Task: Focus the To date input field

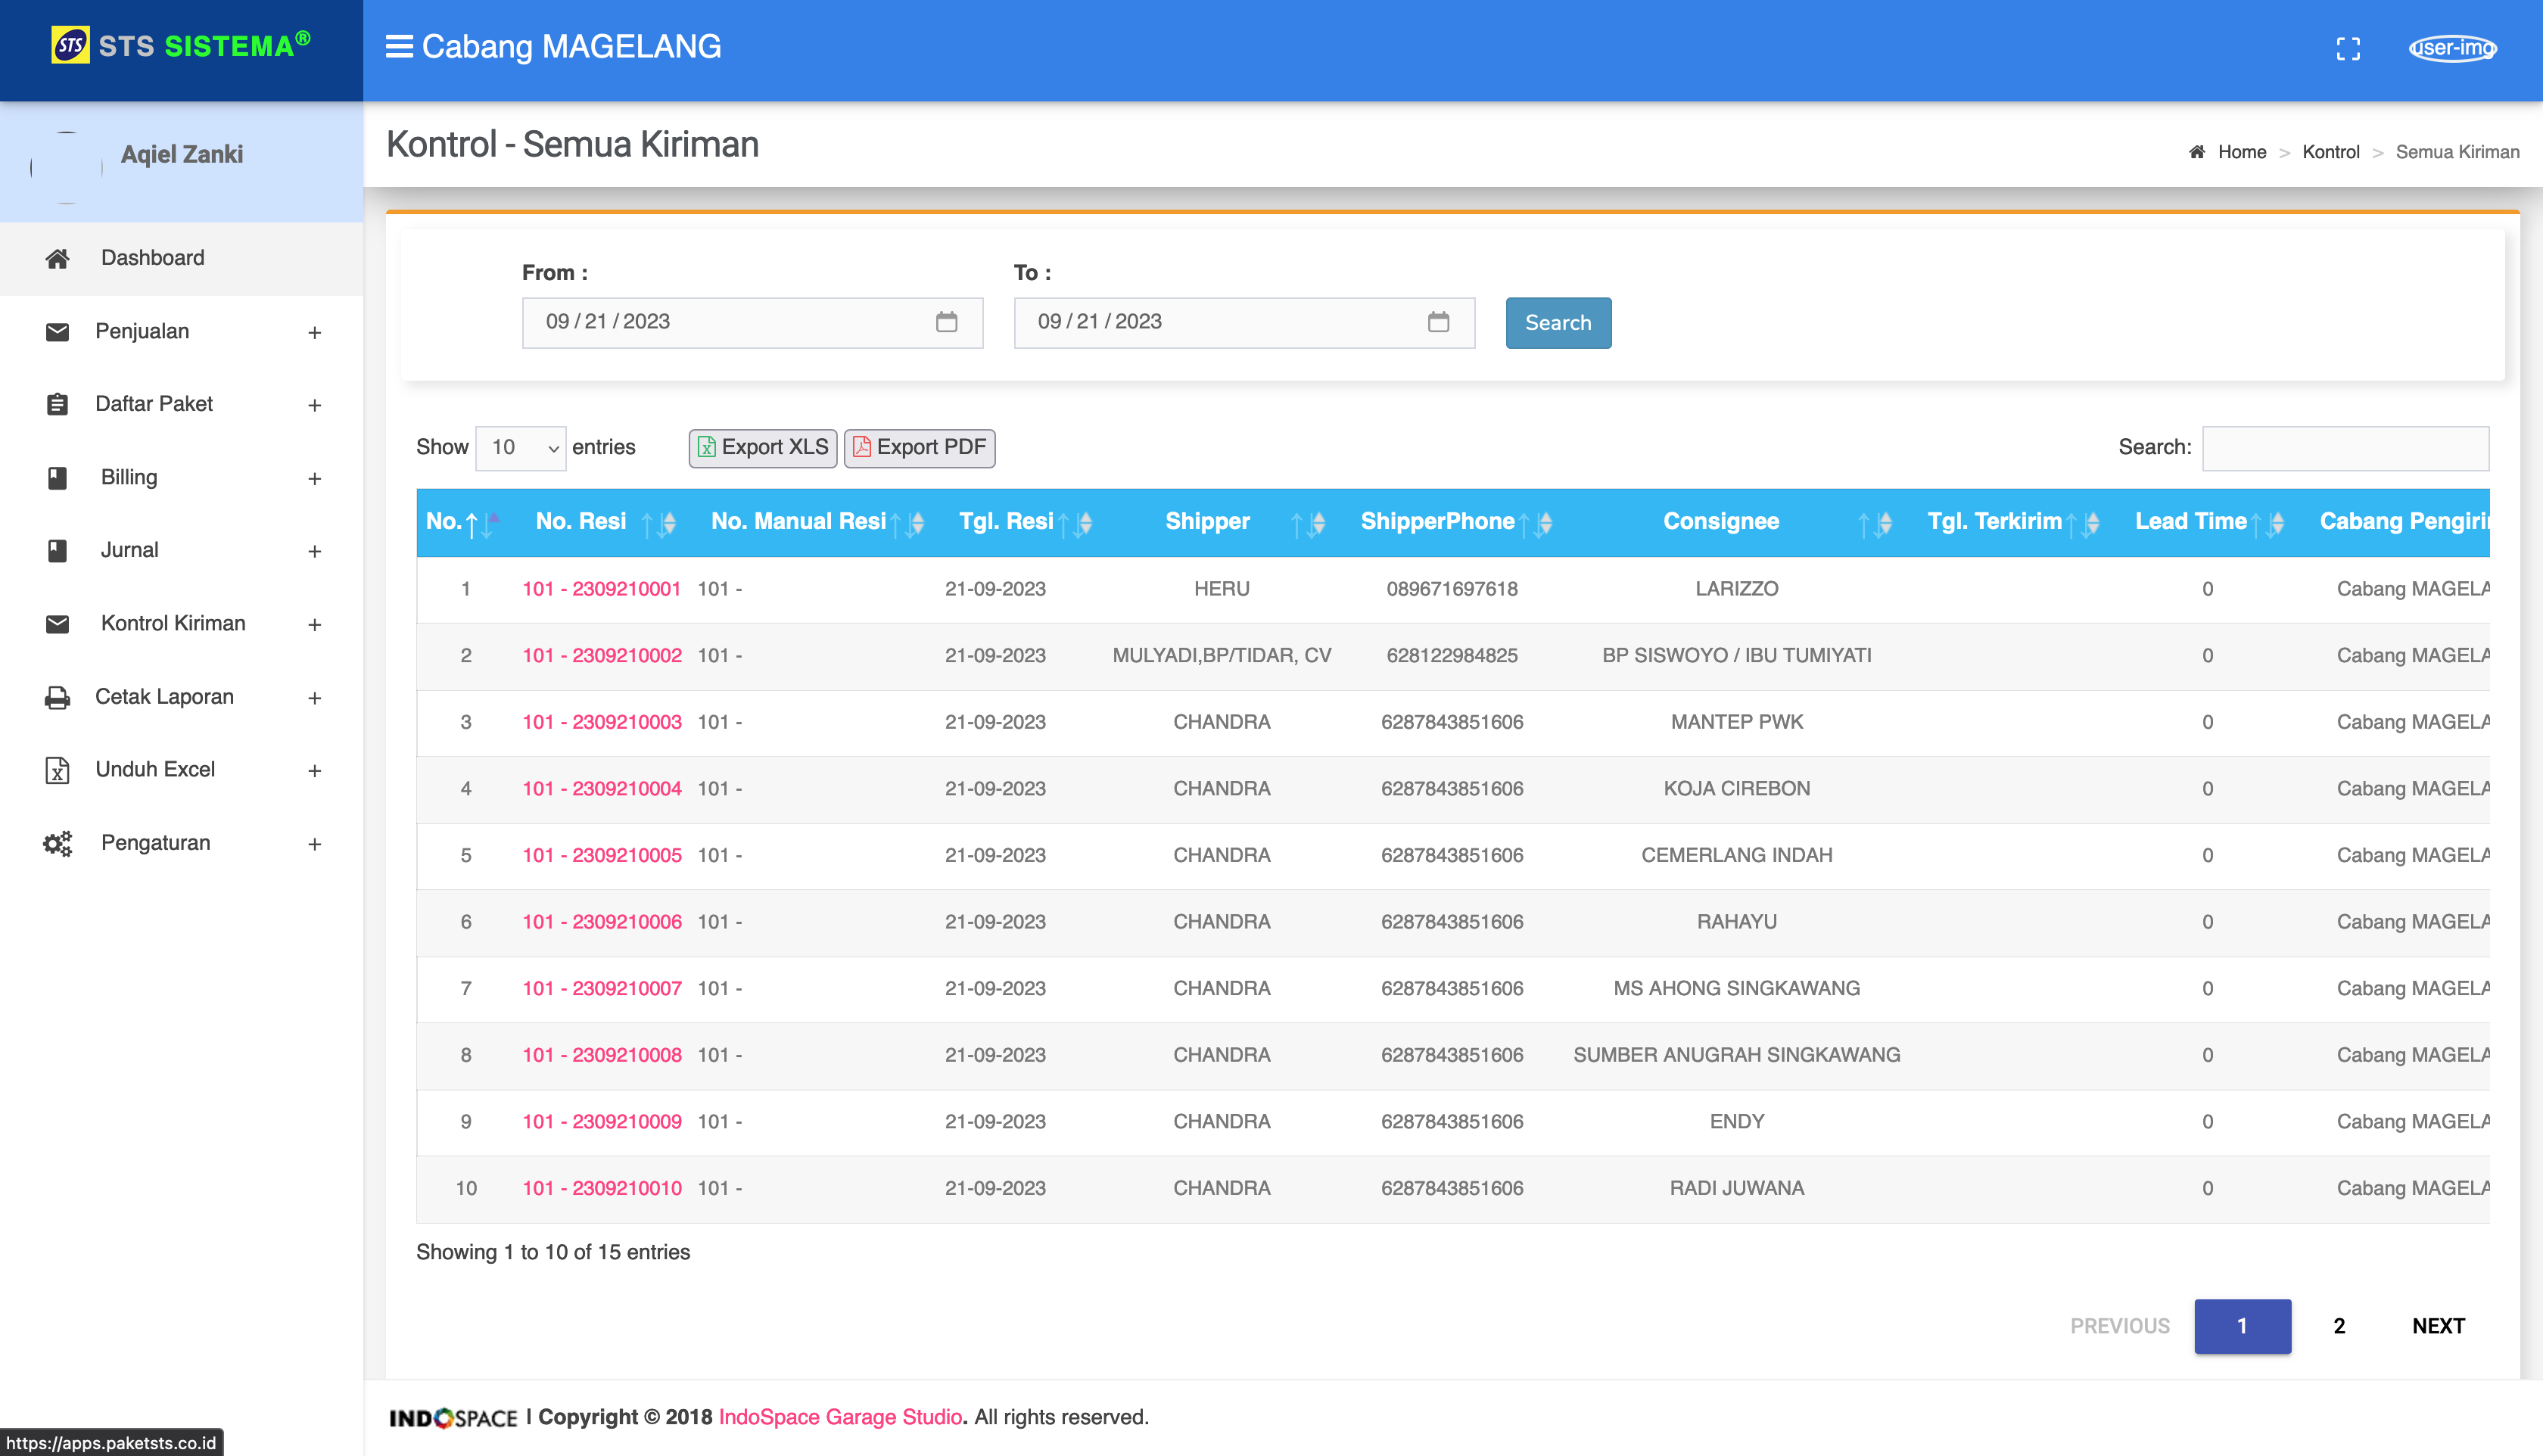Action: pos(1244,322)
